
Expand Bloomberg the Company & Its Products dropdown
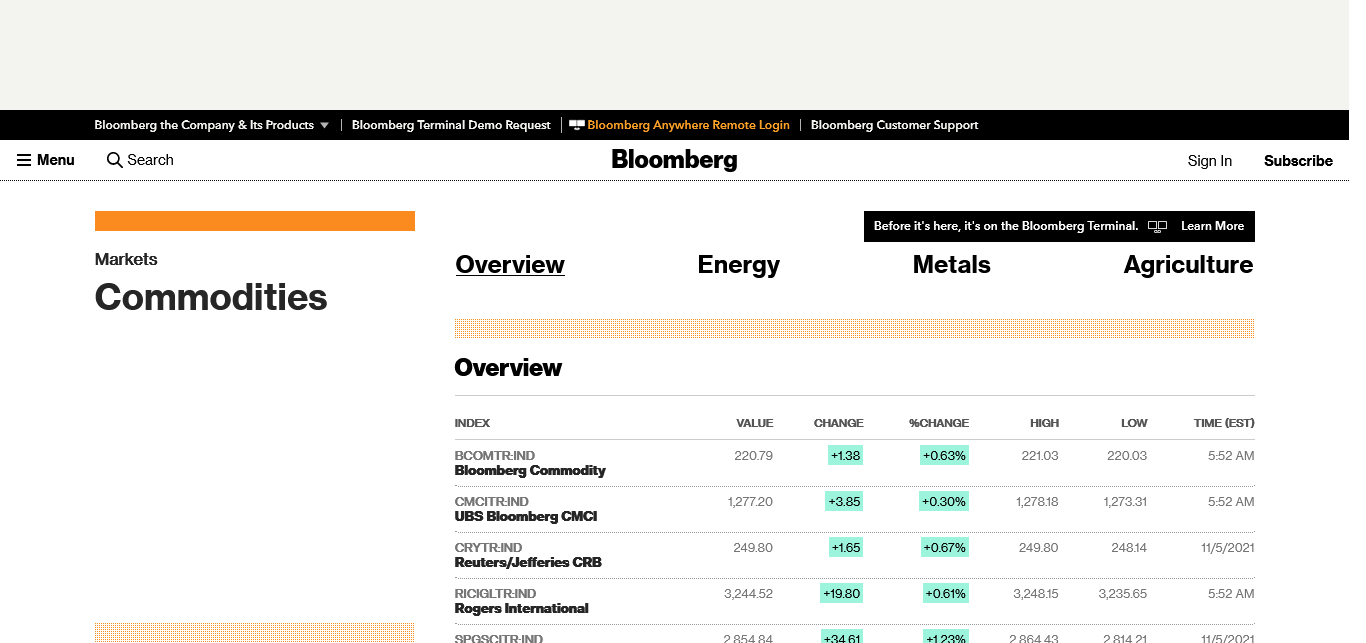(x=324, y=126)
